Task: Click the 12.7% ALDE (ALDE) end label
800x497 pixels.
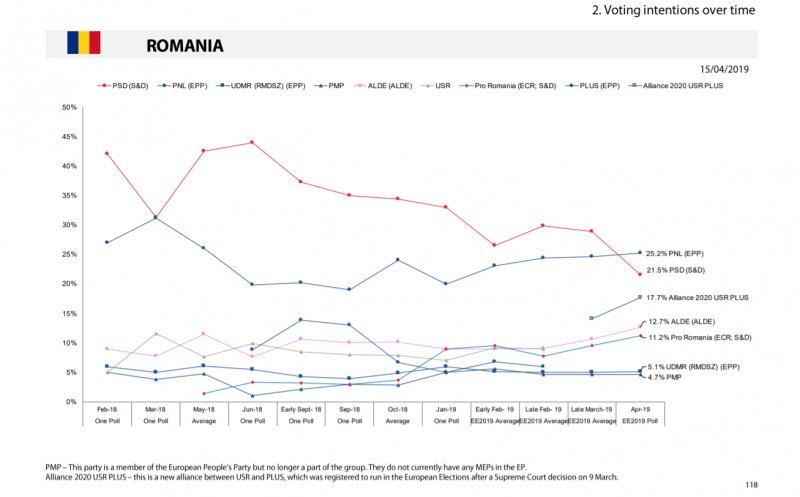Action: click(683, 322)
